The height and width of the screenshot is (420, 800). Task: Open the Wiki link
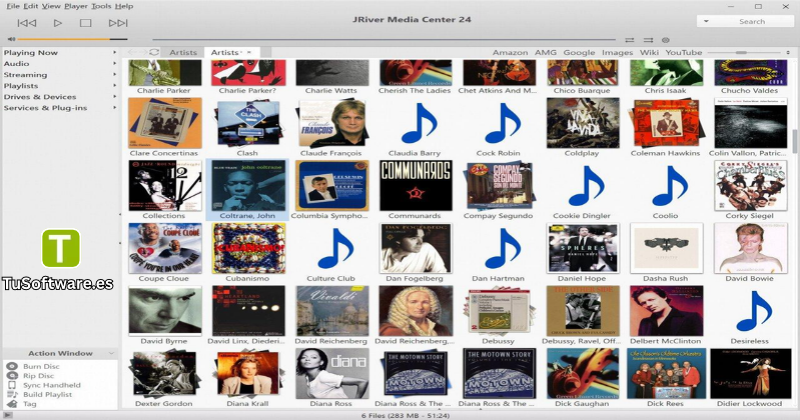click(x=649, y=53)
